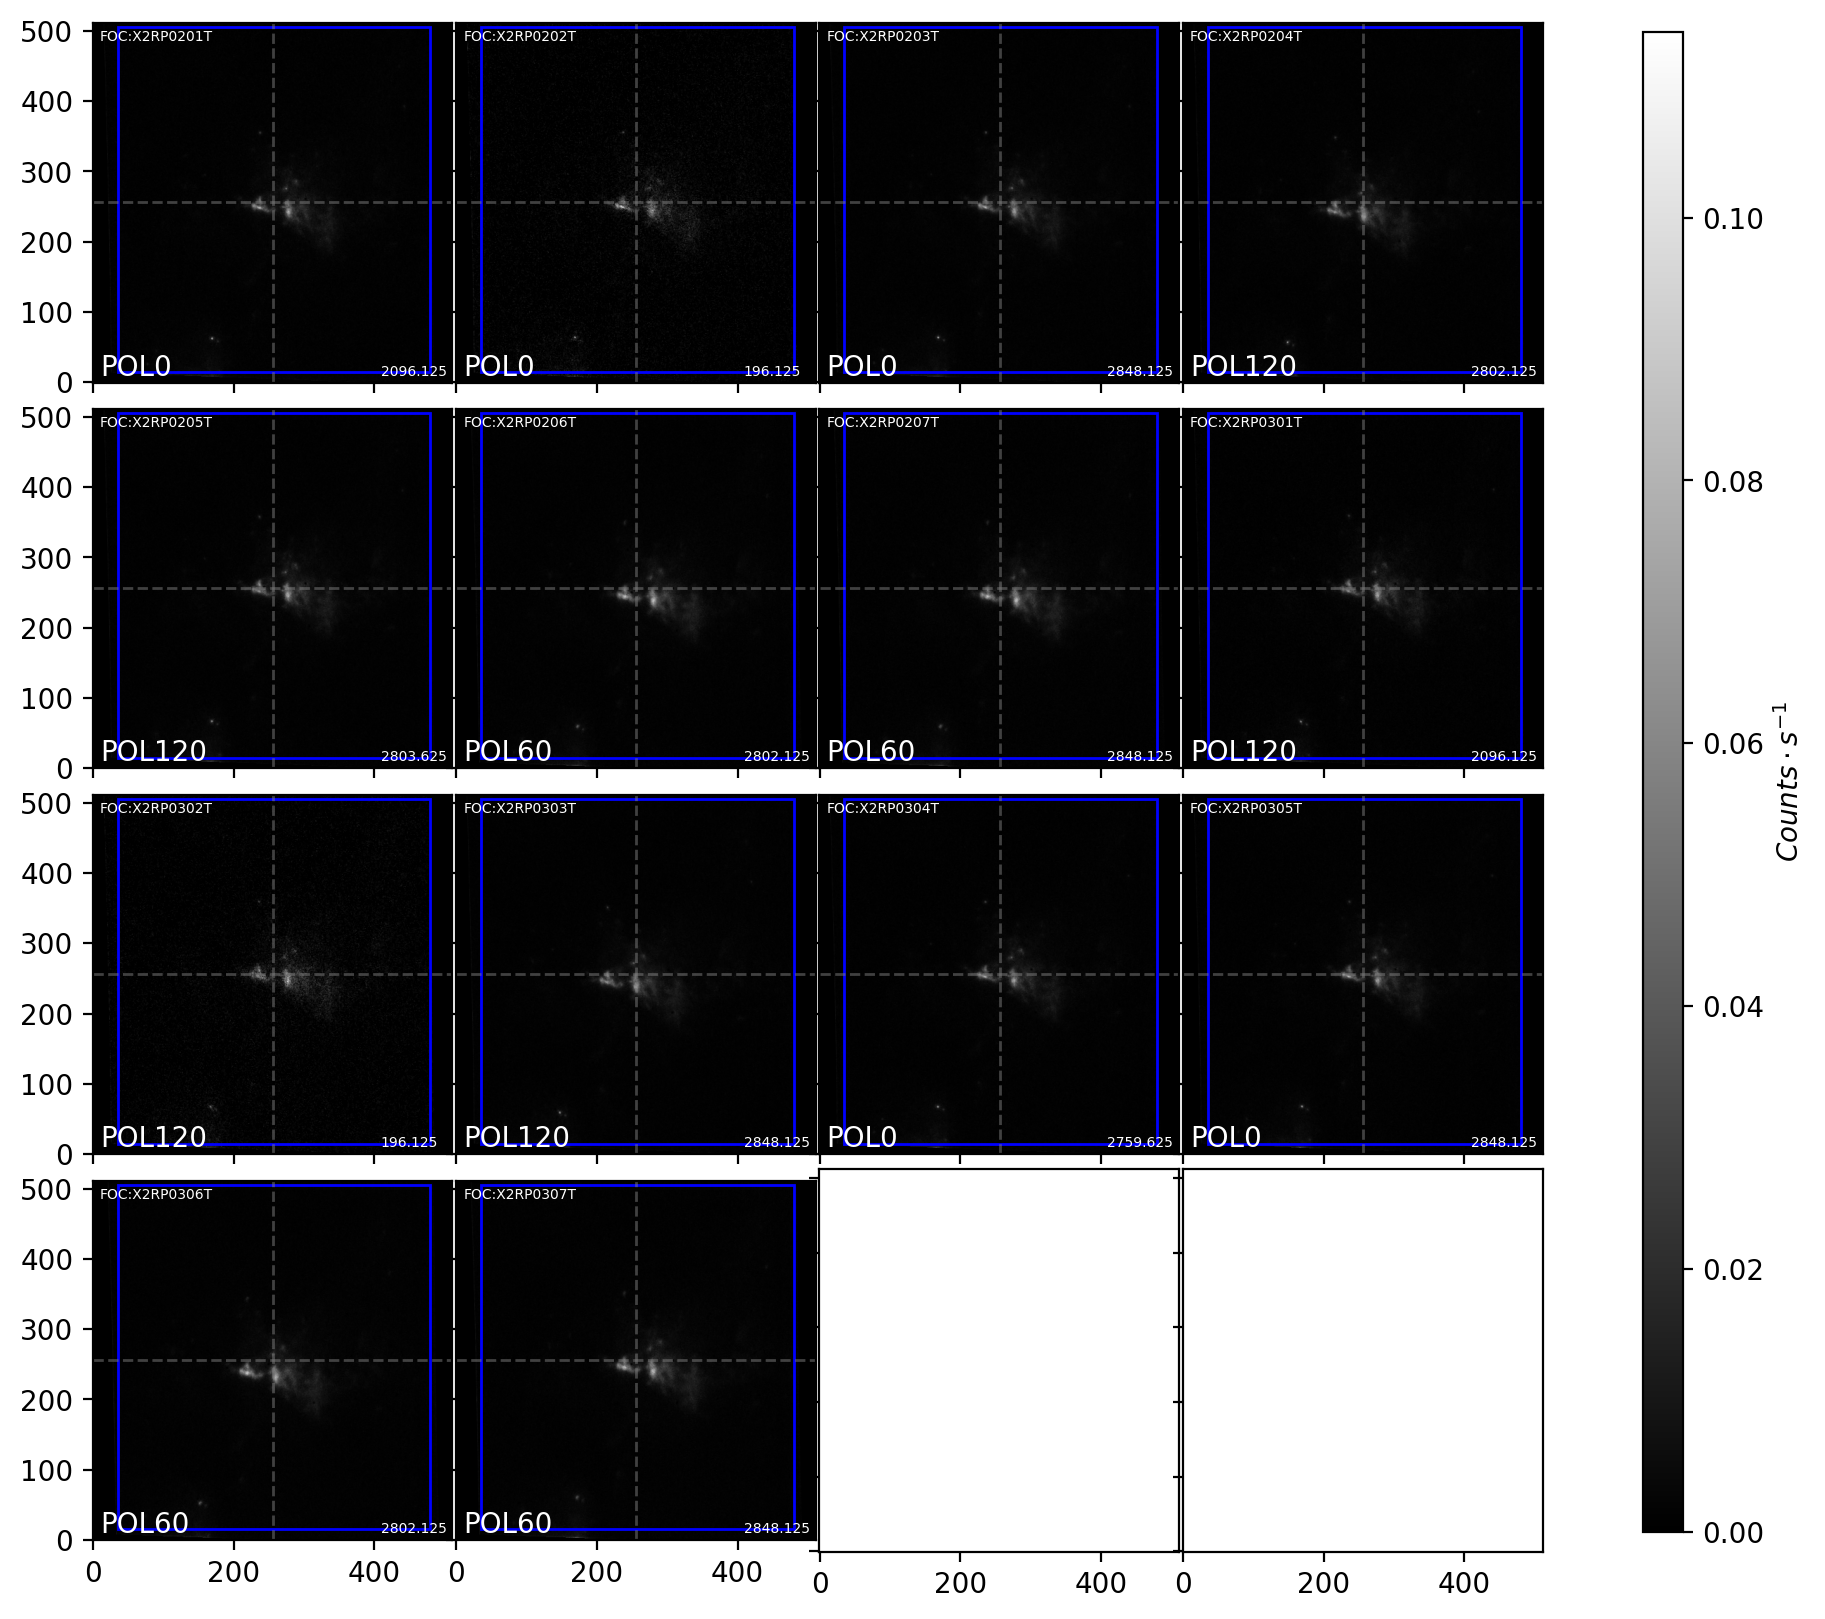Click the Counts·s⁻¹ colorbar axis label
Screen dimensions: 1825x1619
click(1788, 781)
